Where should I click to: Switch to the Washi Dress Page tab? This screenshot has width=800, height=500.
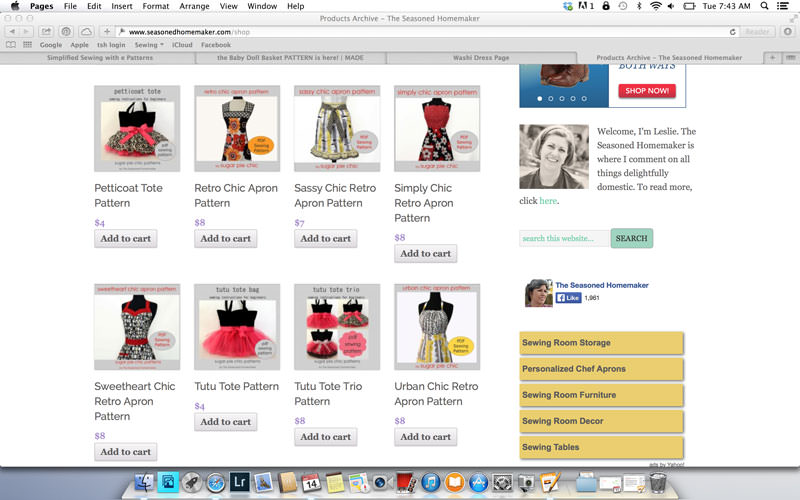pos(480,58)
